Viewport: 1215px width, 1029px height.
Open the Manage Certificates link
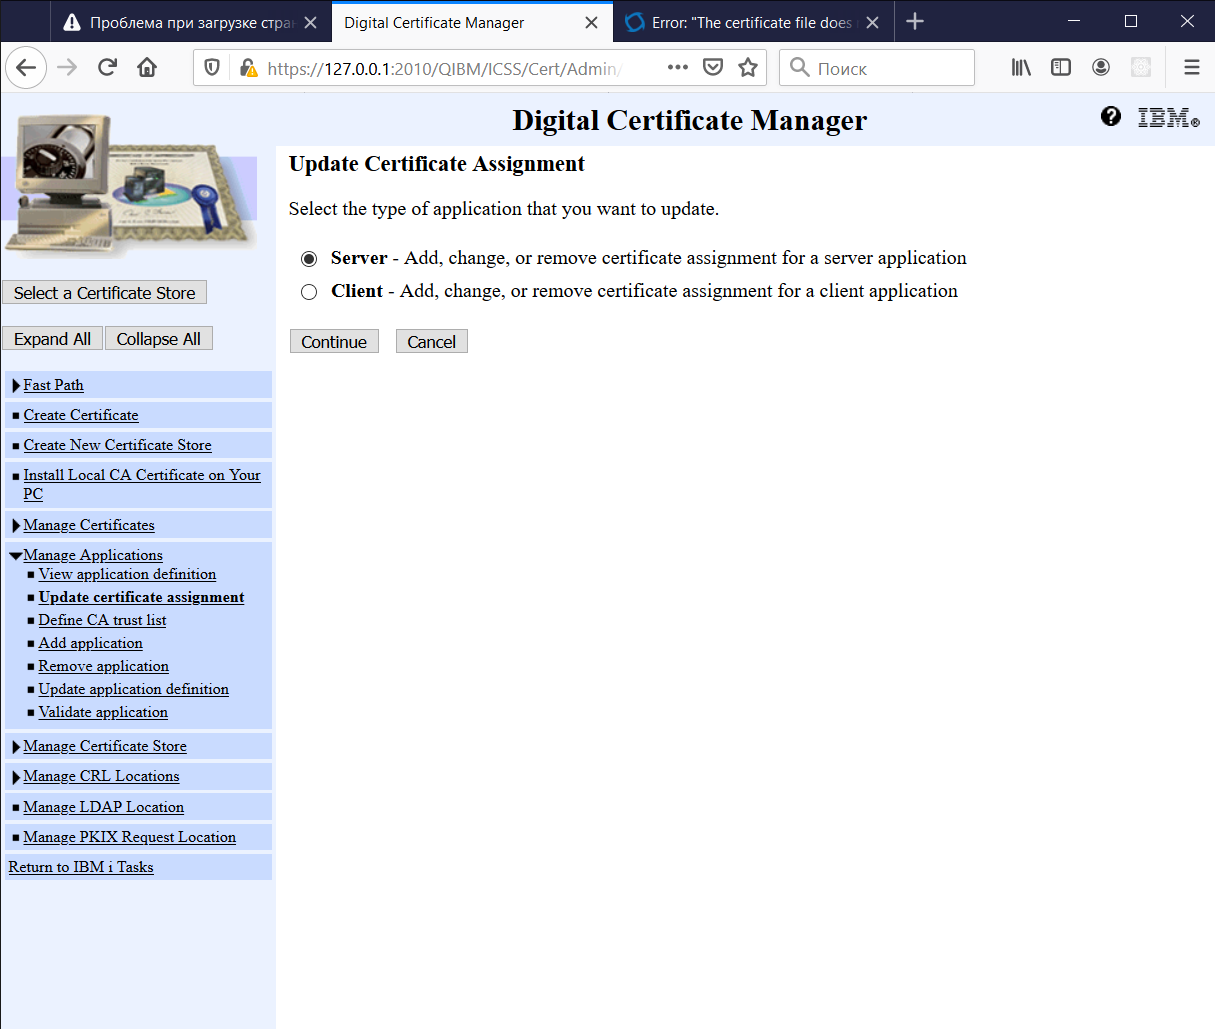pos(89,525)
